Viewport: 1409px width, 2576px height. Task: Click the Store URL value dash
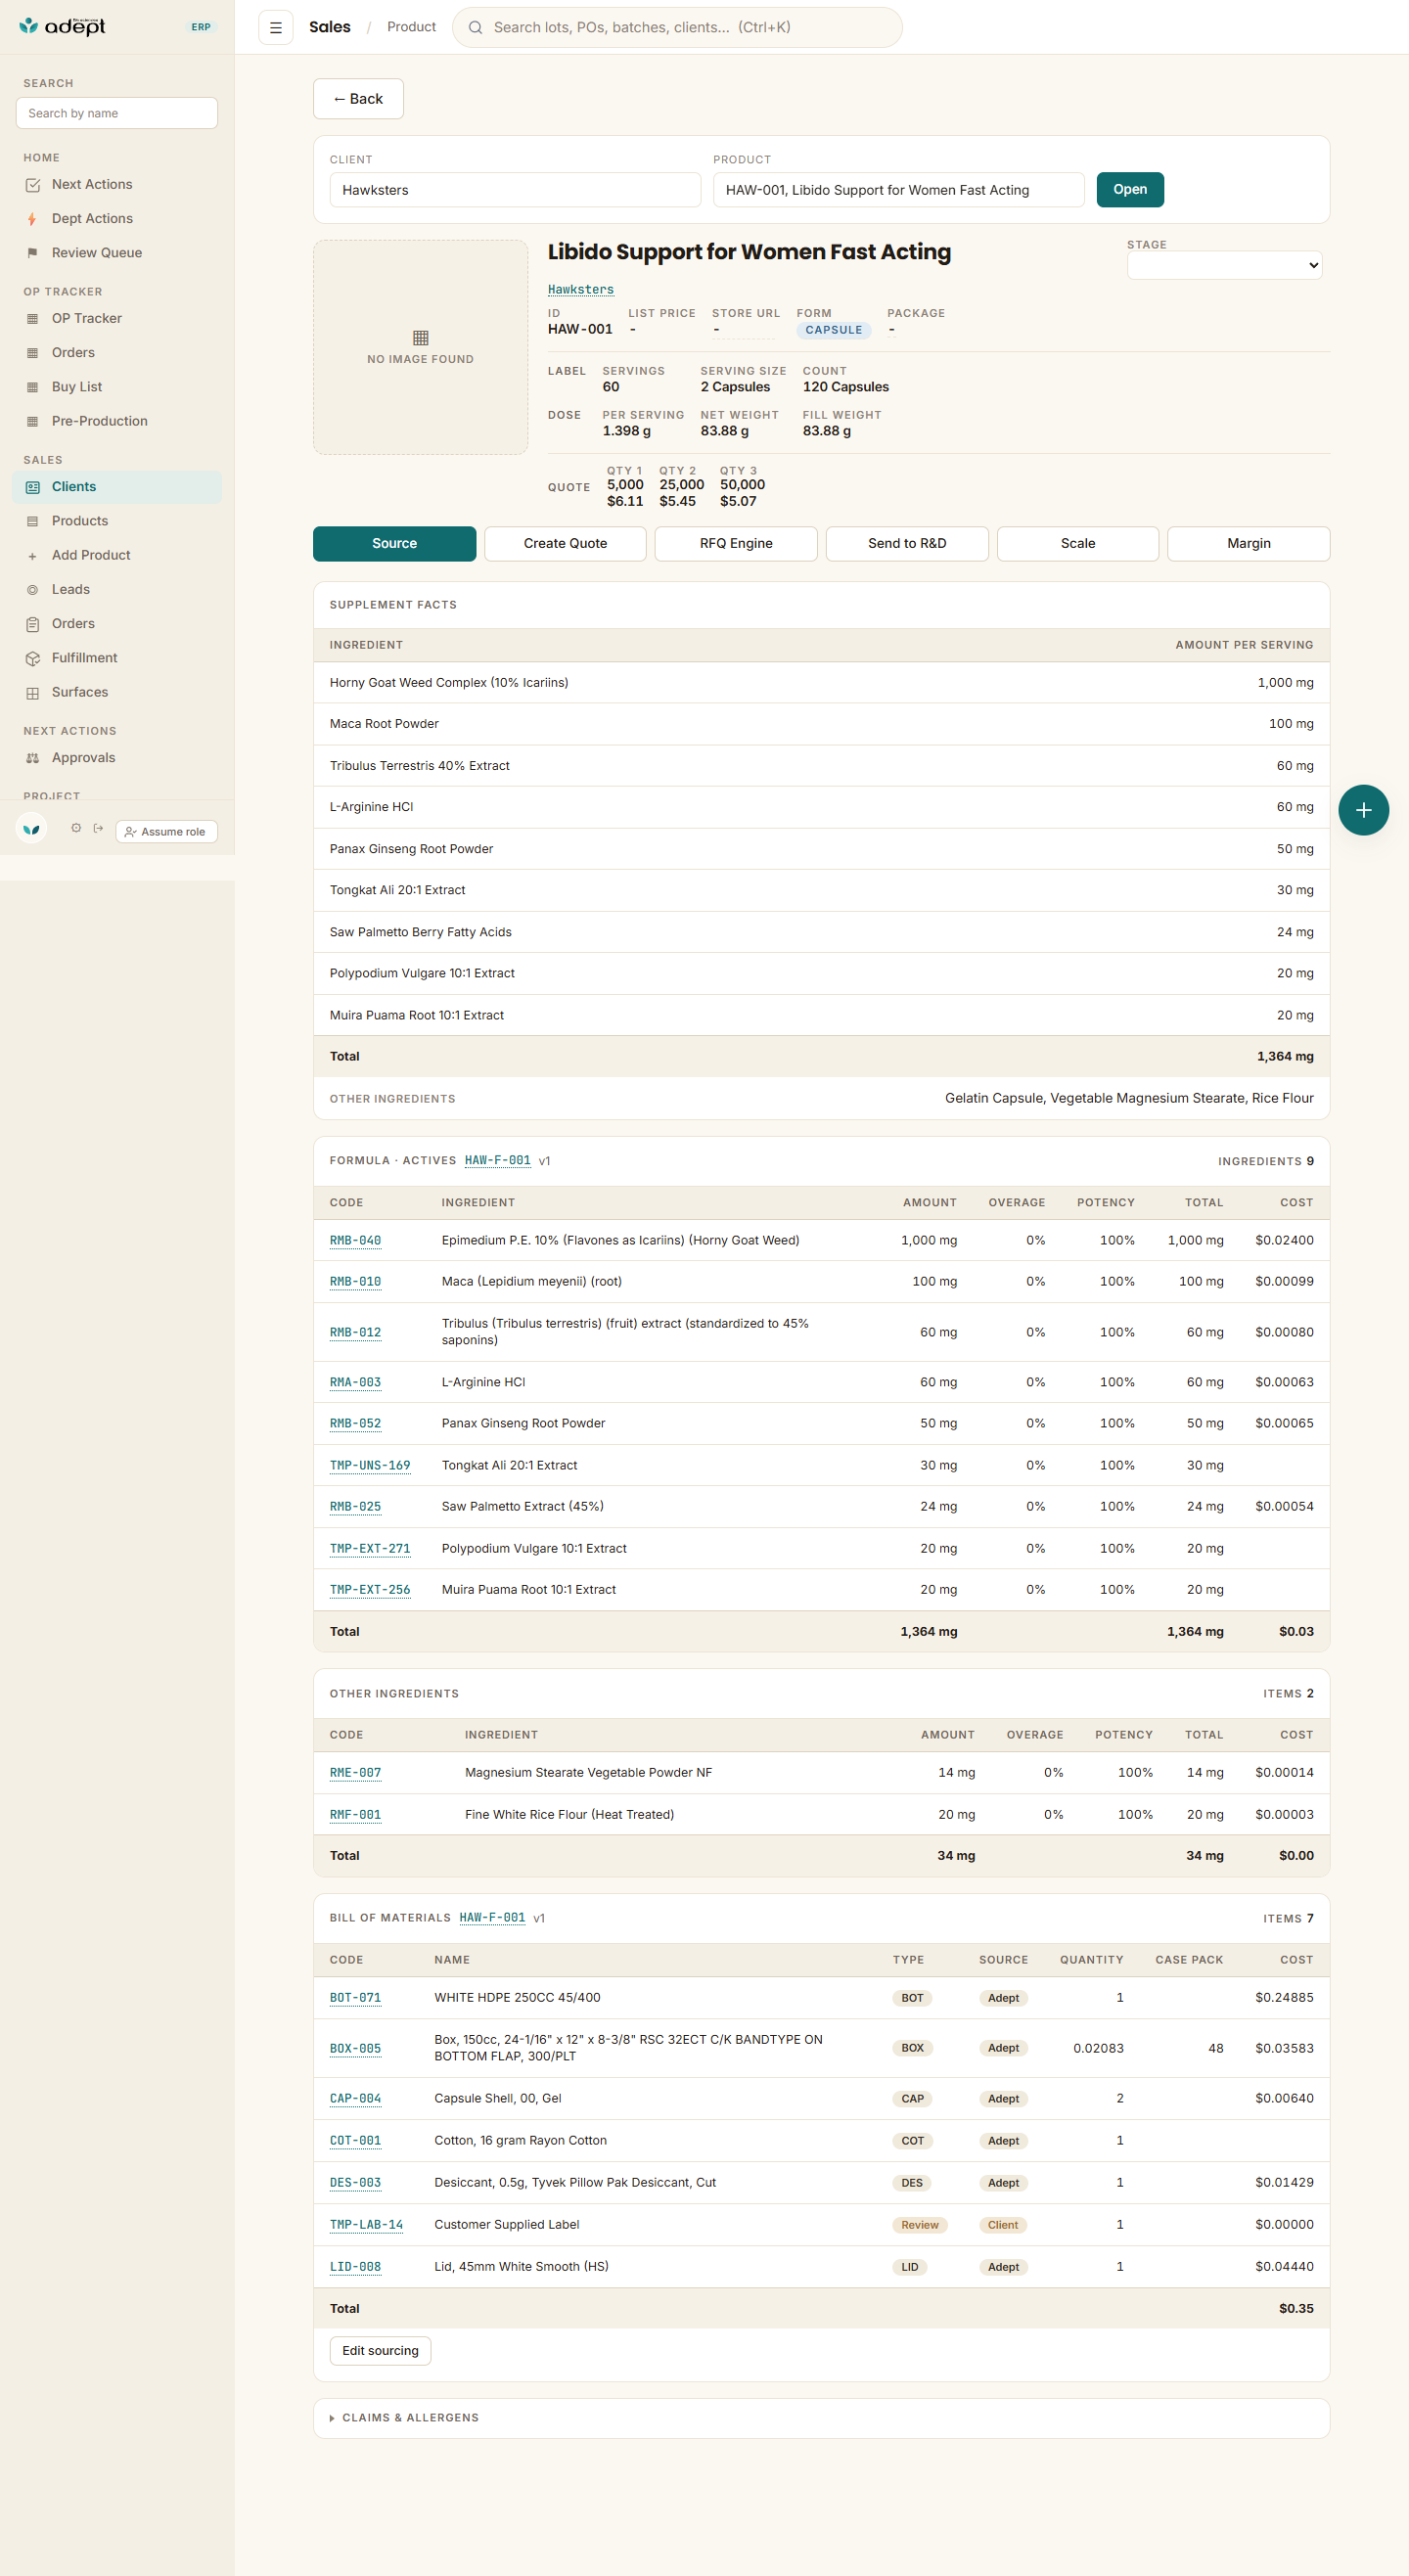[x=716, y=330]
